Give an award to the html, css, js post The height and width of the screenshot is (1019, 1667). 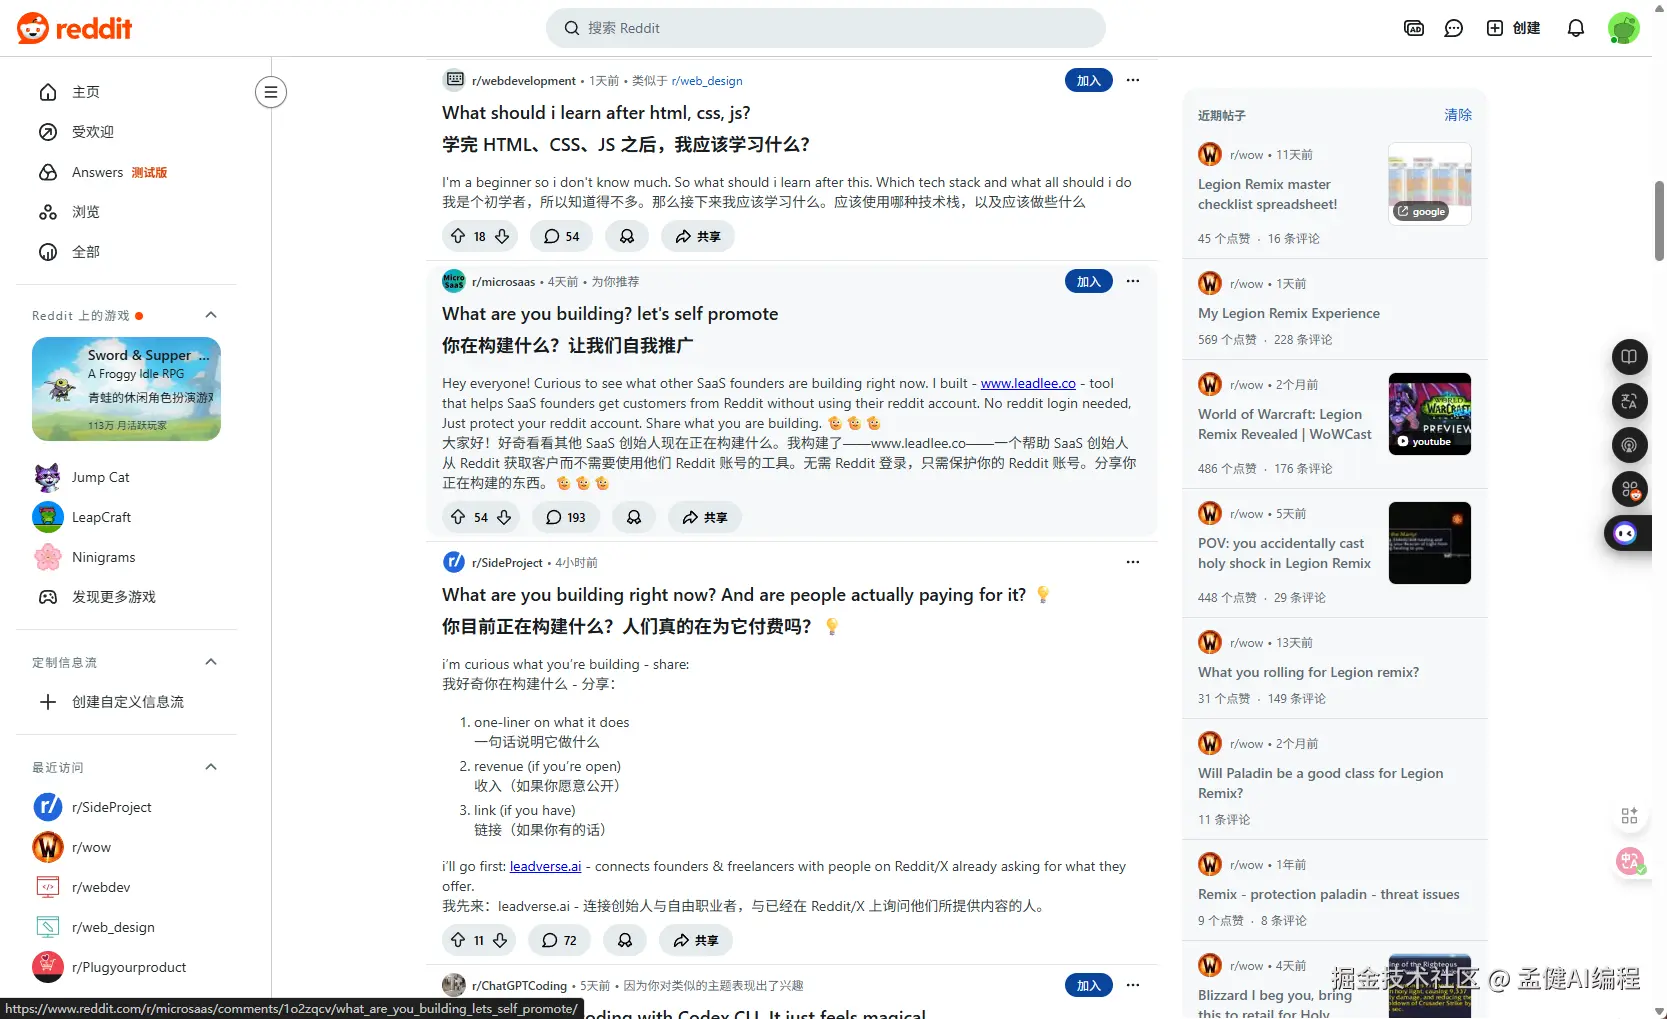[627, 236]
